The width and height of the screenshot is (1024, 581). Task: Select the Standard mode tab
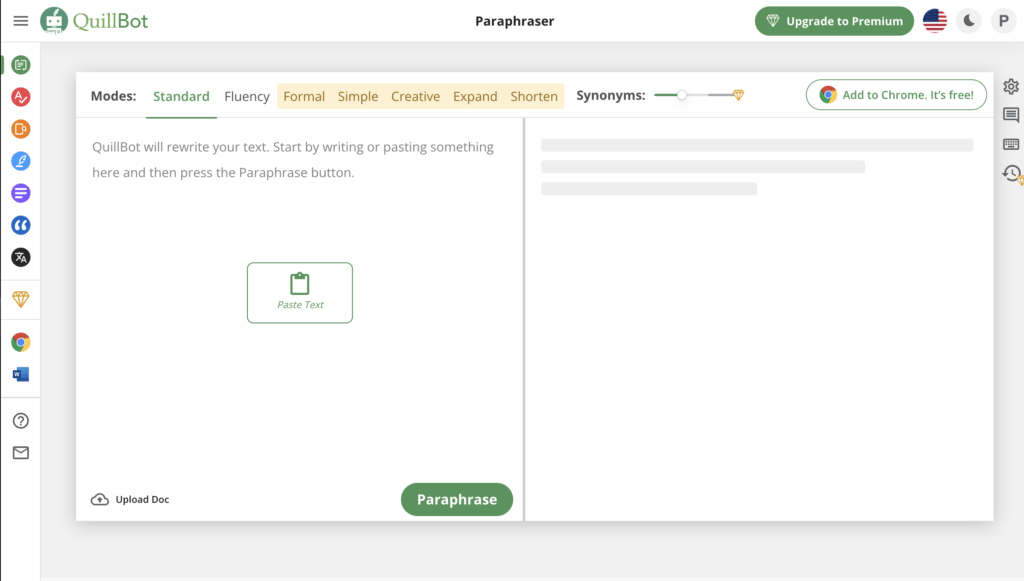(181, 96)
